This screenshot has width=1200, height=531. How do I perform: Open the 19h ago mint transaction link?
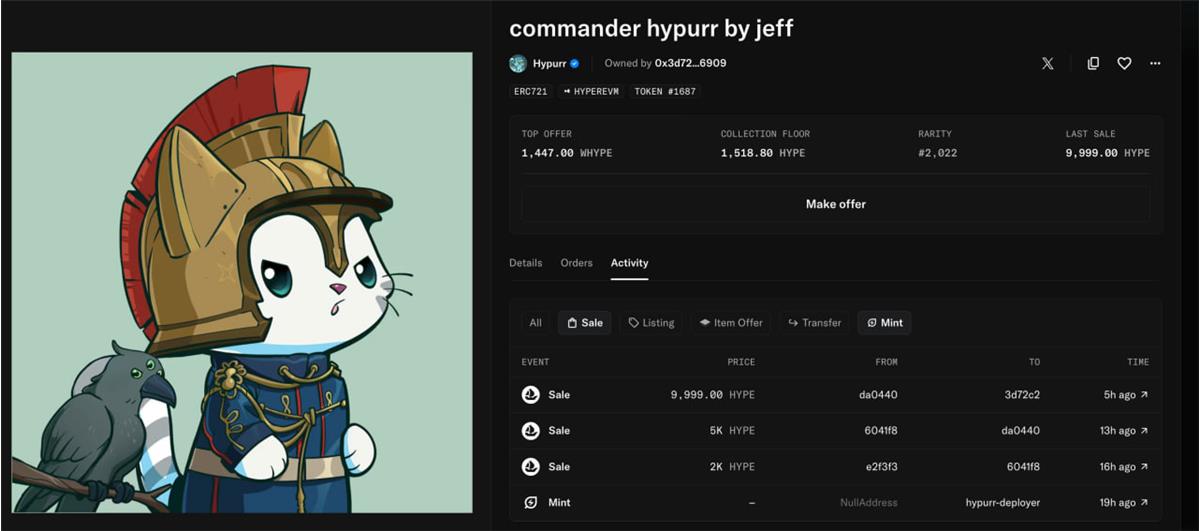tap(1126, 503)
